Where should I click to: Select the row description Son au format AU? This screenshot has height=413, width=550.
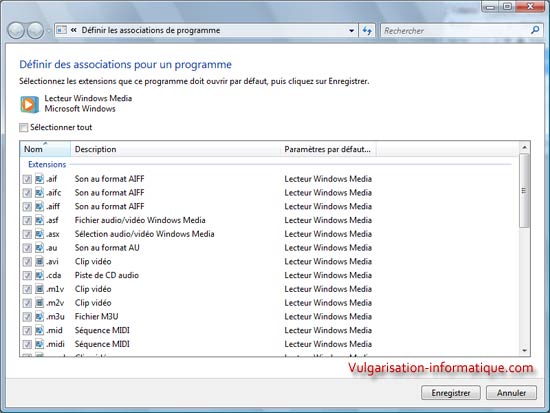click(x=107, y=248)
